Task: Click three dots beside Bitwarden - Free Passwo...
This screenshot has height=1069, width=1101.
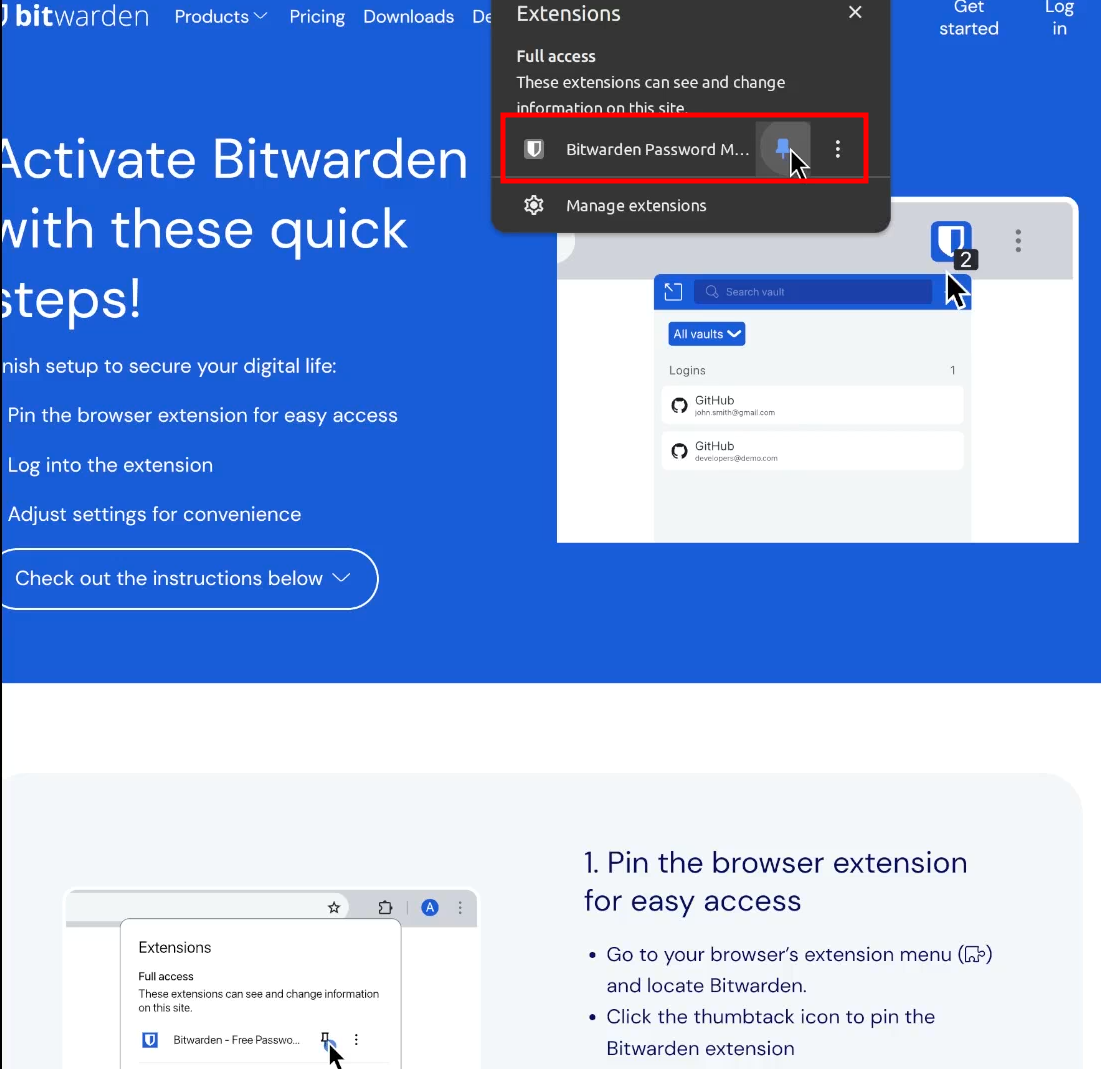Action: click(356, 1040)
